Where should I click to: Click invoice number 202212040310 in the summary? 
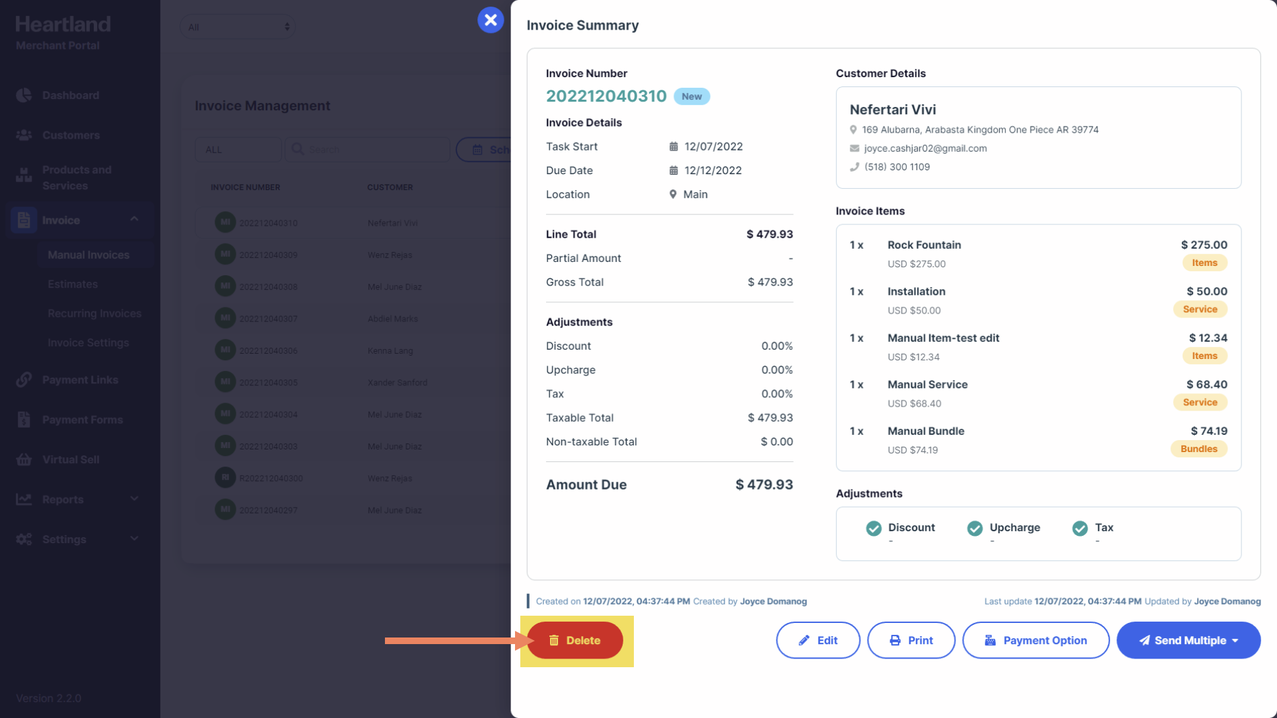coord(606,96)
